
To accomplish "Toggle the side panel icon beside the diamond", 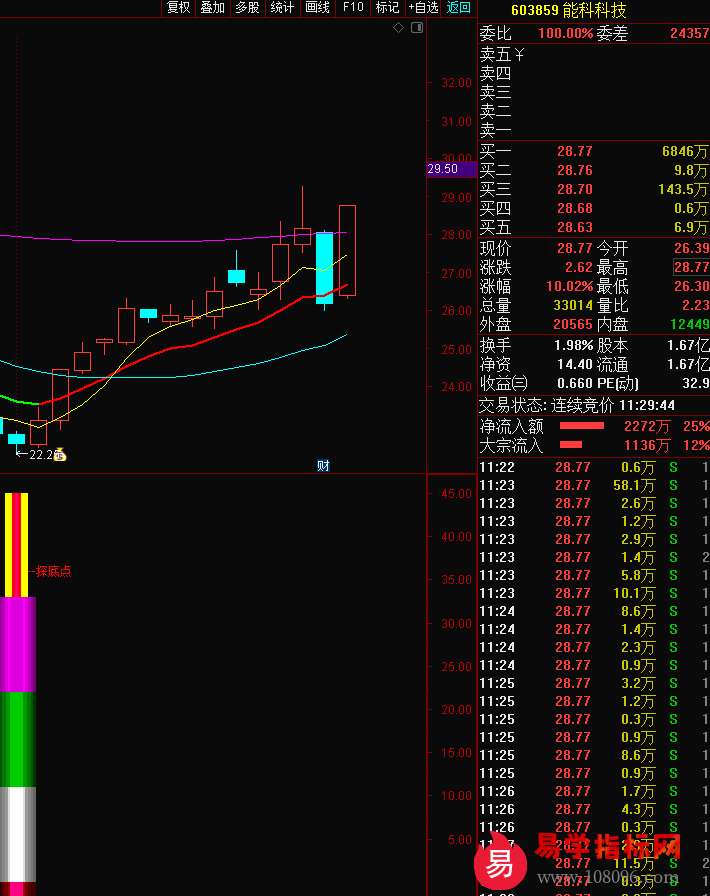I will click(x=417, y=28).
